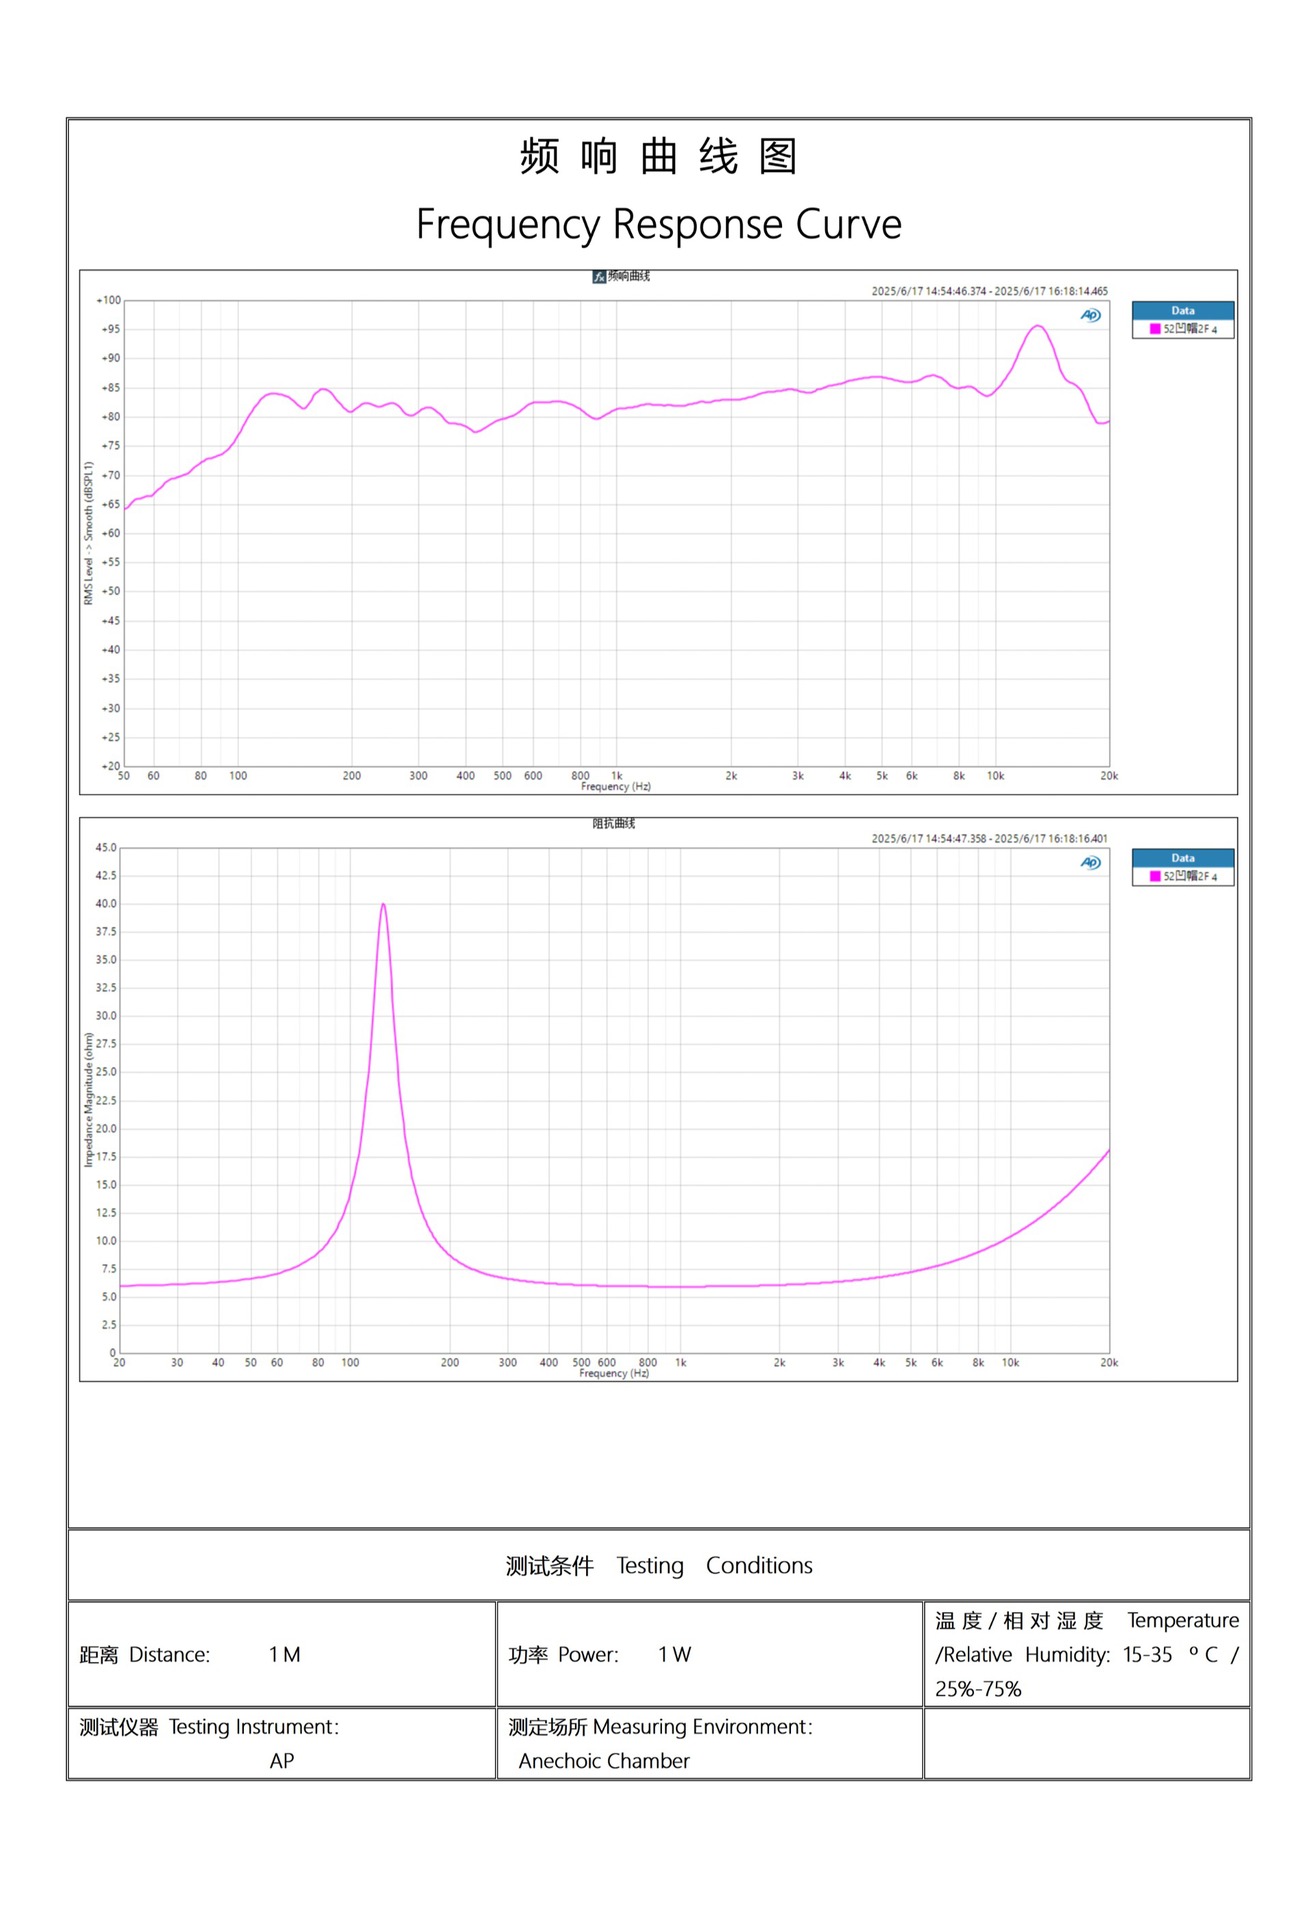This screenshot has width=1311, height=1920.
Task: Click the Impedance Magnitude (ohm) axis label
Action: point(88,1100)
